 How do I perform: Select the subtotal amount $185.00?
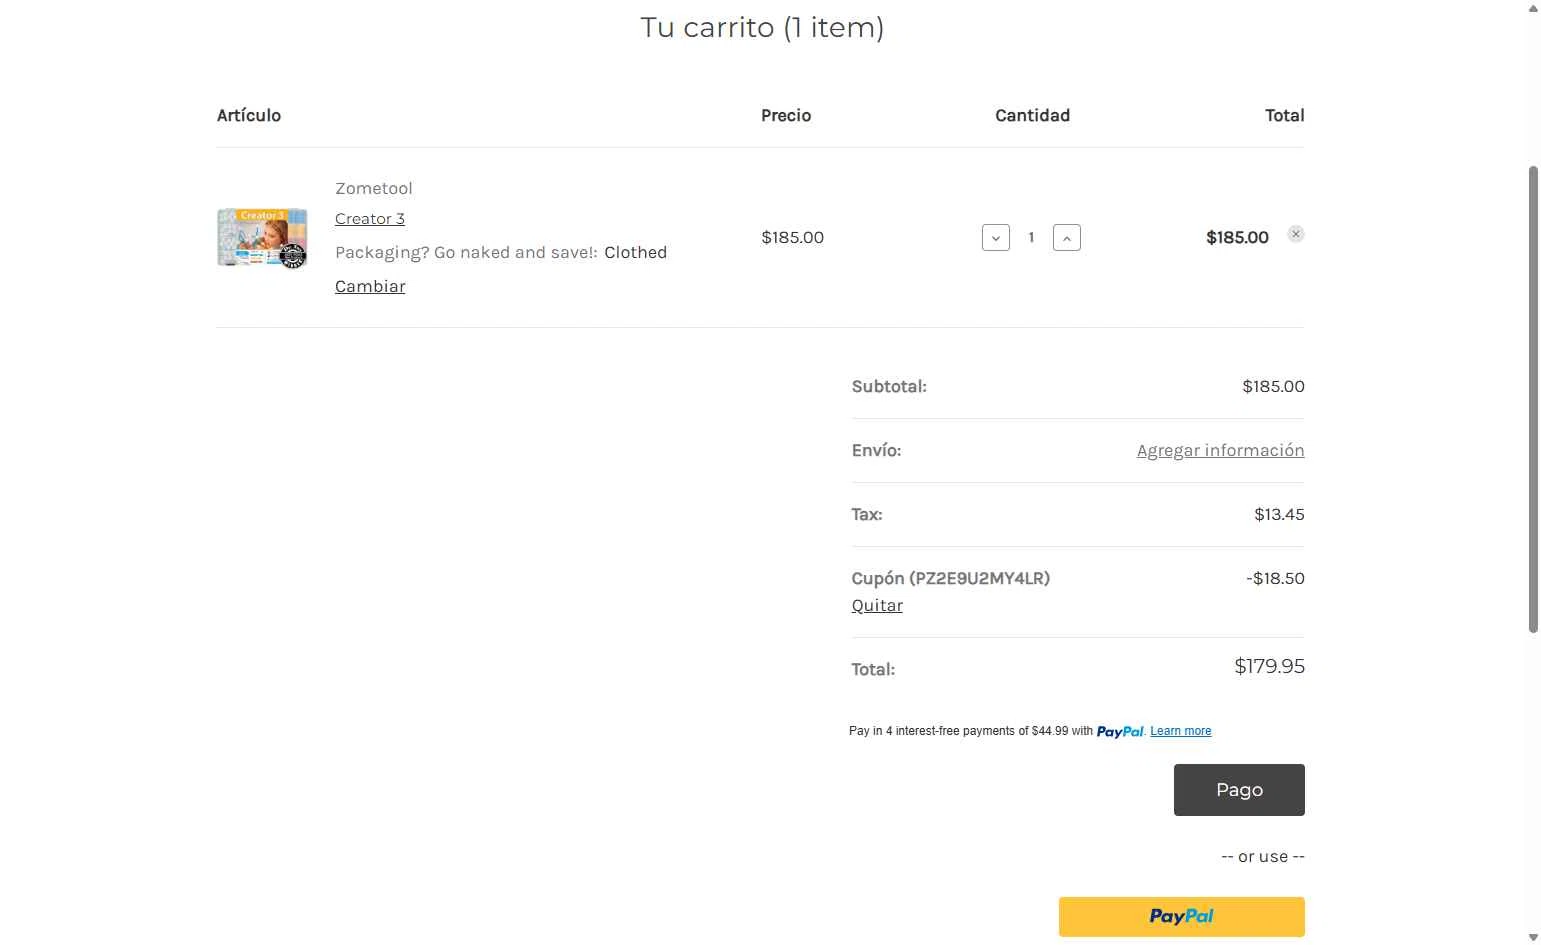(1273, 386)
